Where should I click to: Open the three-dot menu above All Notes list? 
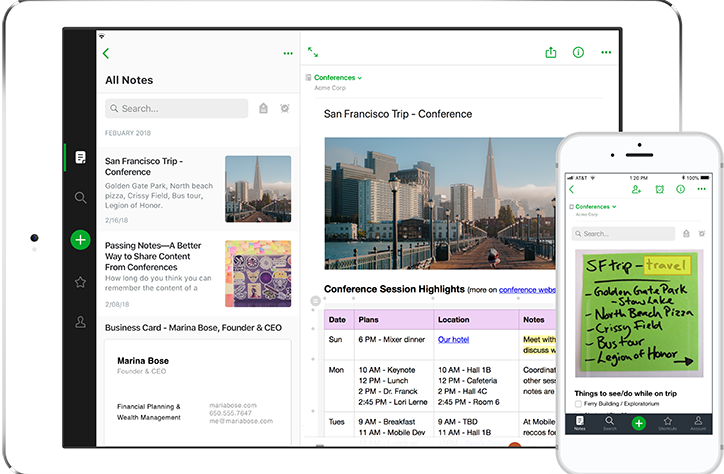[288, 54]
